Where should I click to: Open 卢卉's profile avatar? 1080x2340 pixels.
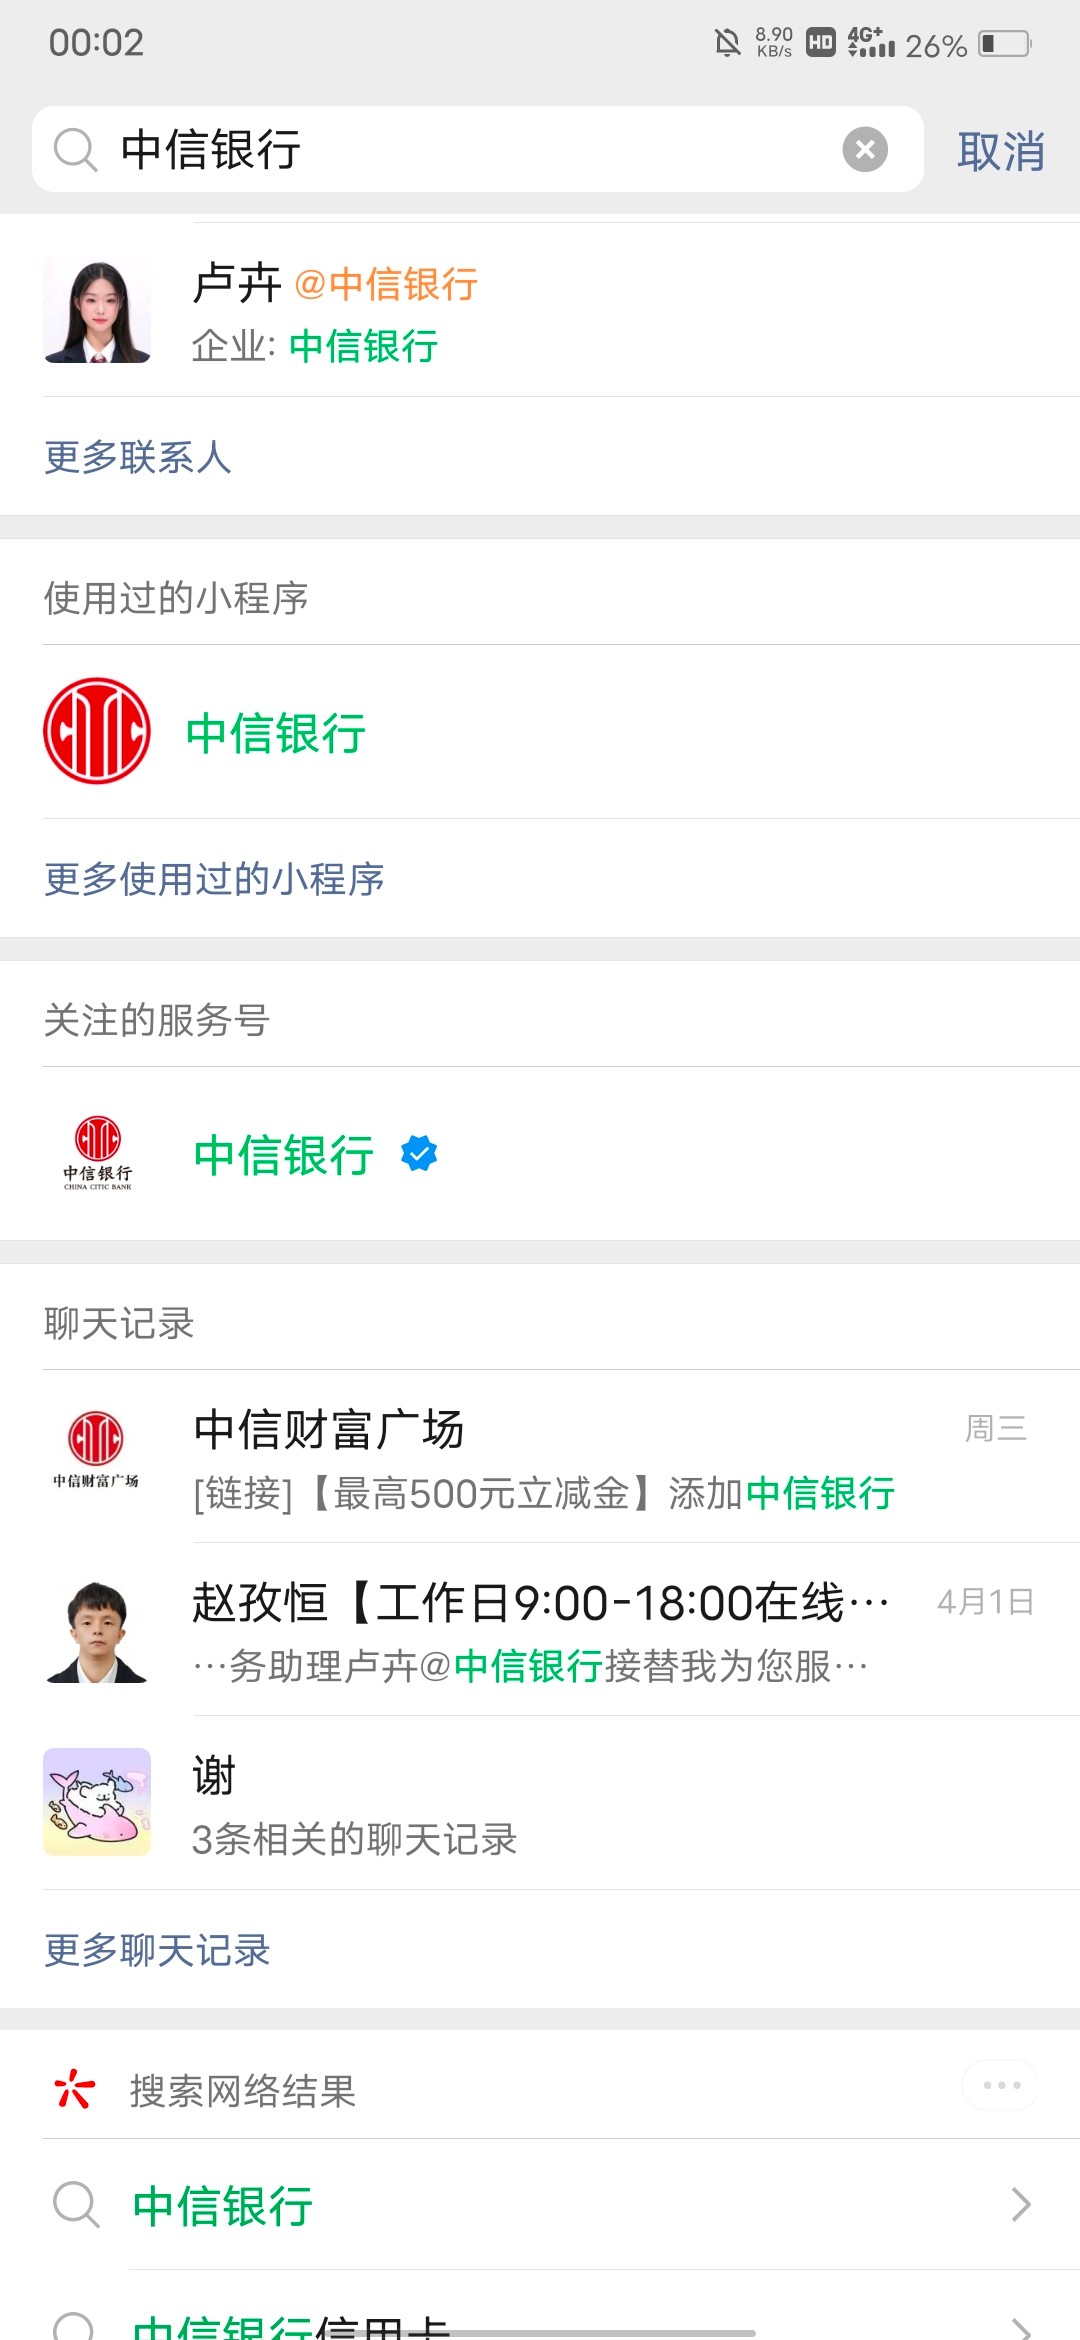coord(97,309)
